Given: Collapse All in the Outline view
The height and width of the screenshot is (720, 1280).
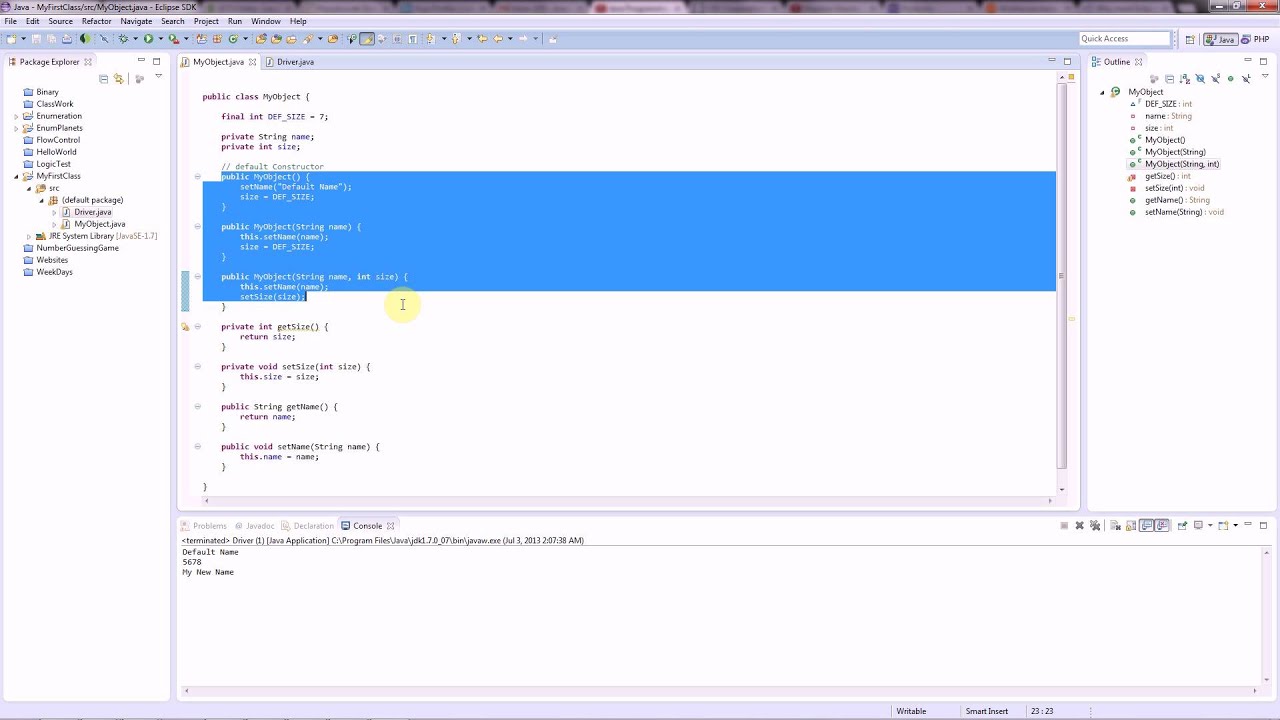Looking at the screenshot, I should pyautogui.click(x=1170, y=79).
